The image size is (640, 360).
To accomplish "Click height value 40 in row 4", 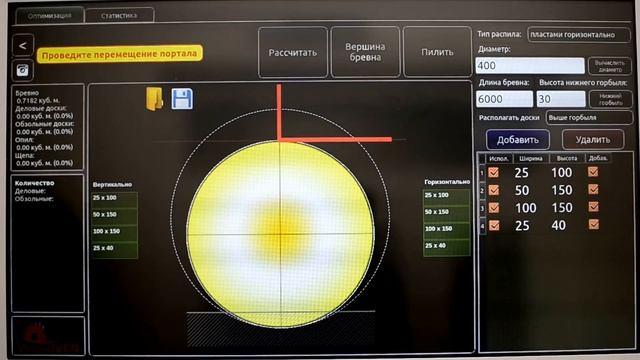I will click(x=559, y=225).
